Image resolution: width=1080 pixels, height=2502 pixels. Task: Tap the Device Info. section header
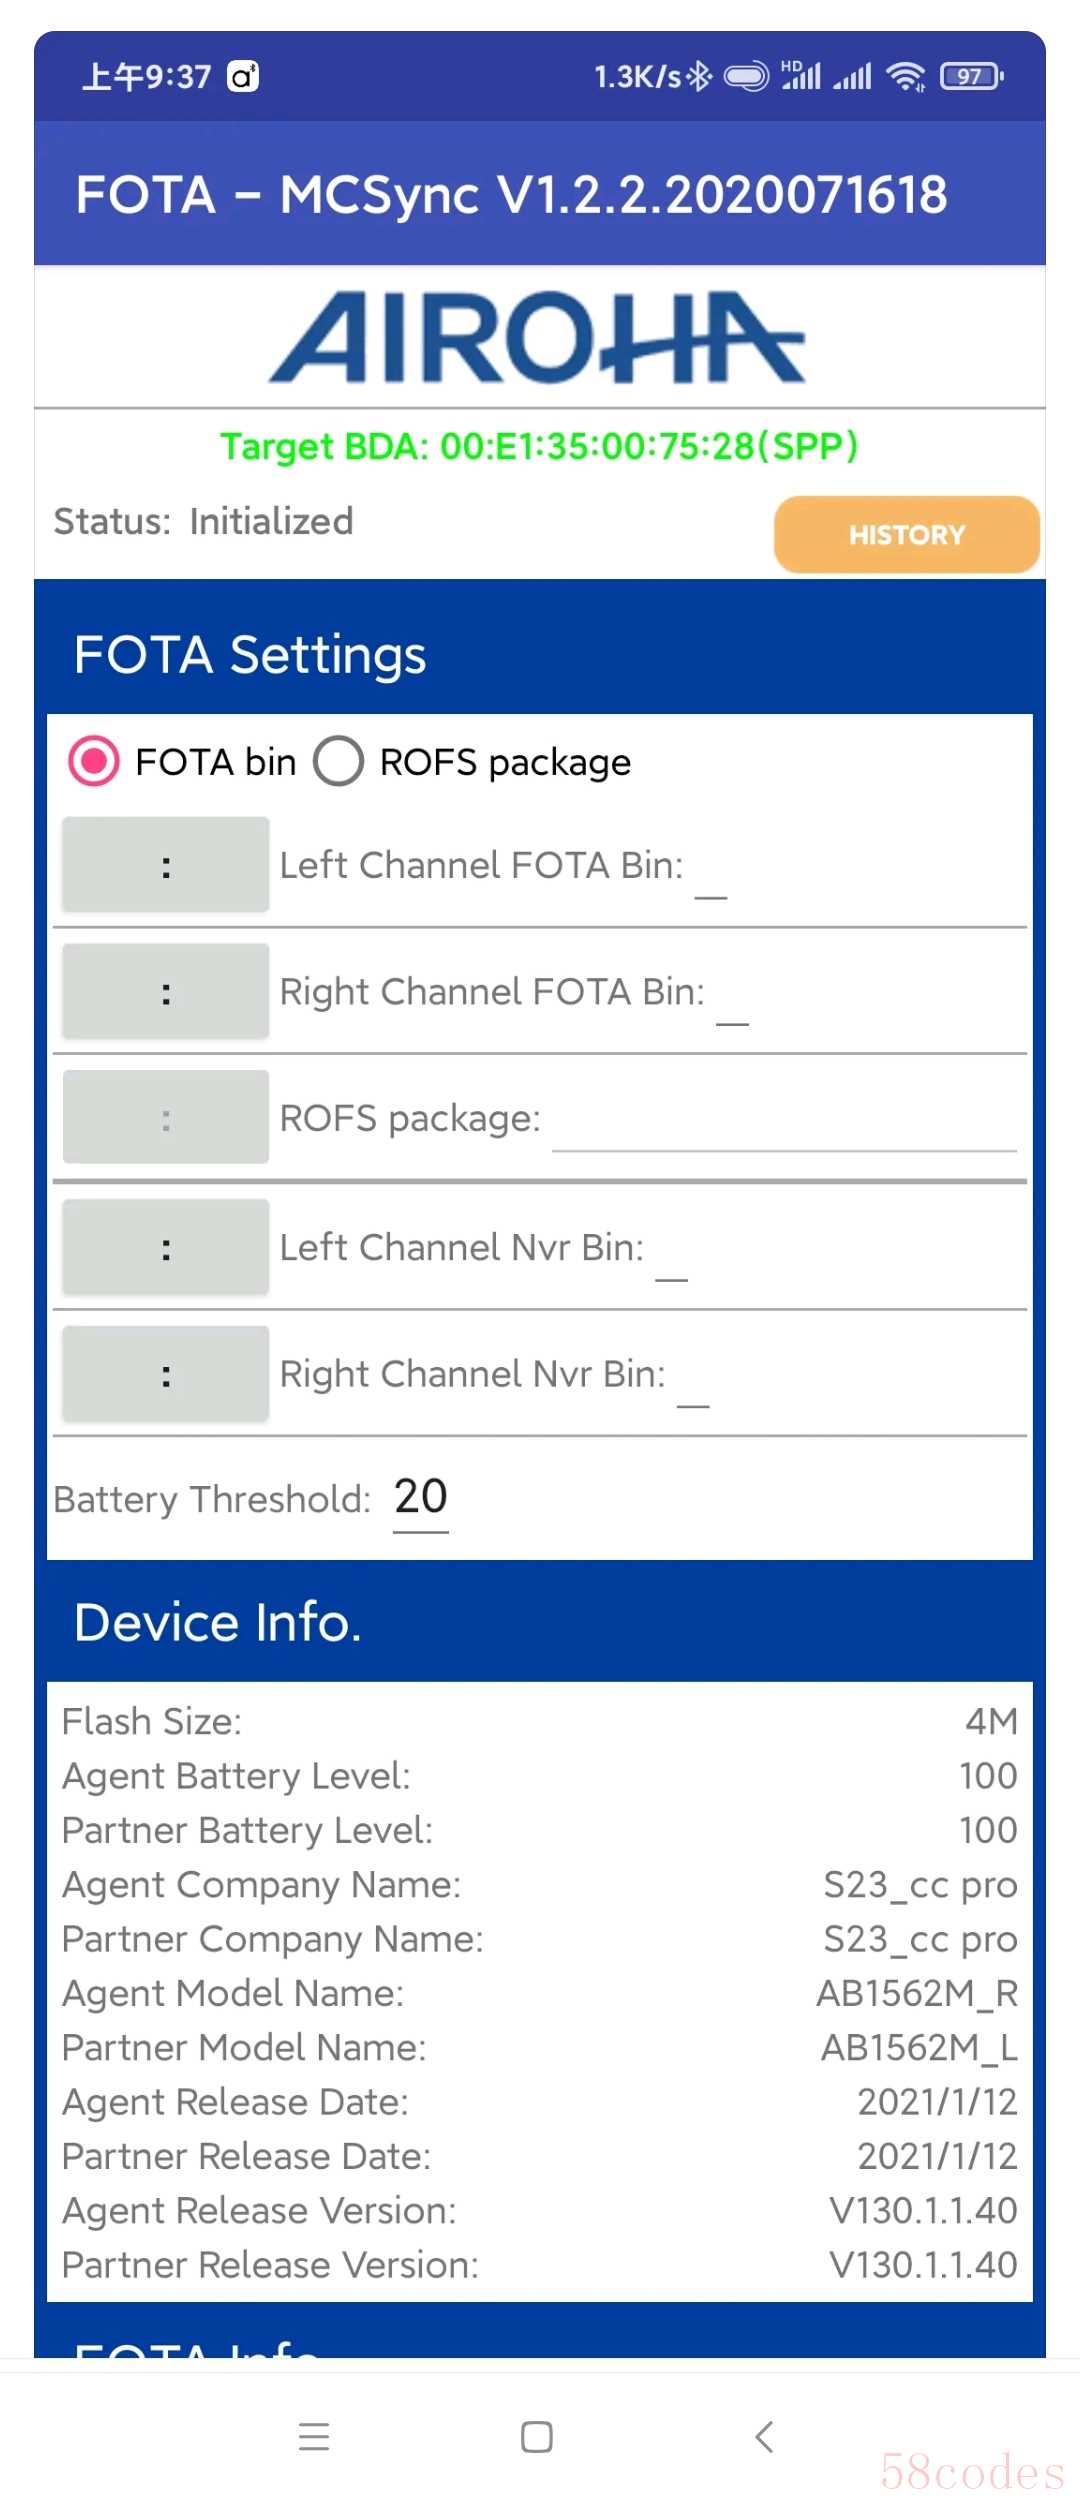[x=218, y=1622]
